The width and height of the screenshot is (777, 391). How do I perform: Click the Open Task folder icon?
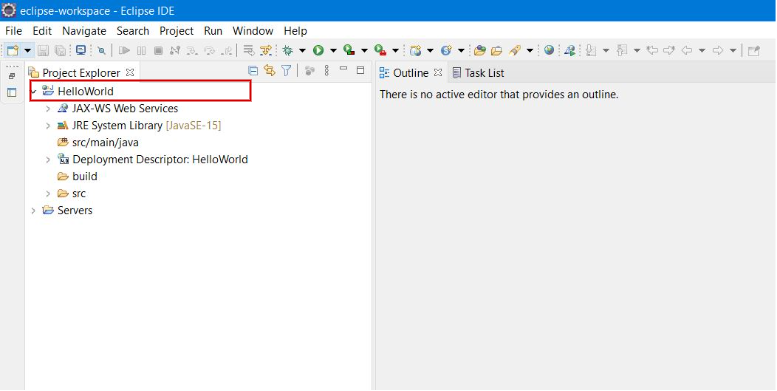click(x=496, y=50)
